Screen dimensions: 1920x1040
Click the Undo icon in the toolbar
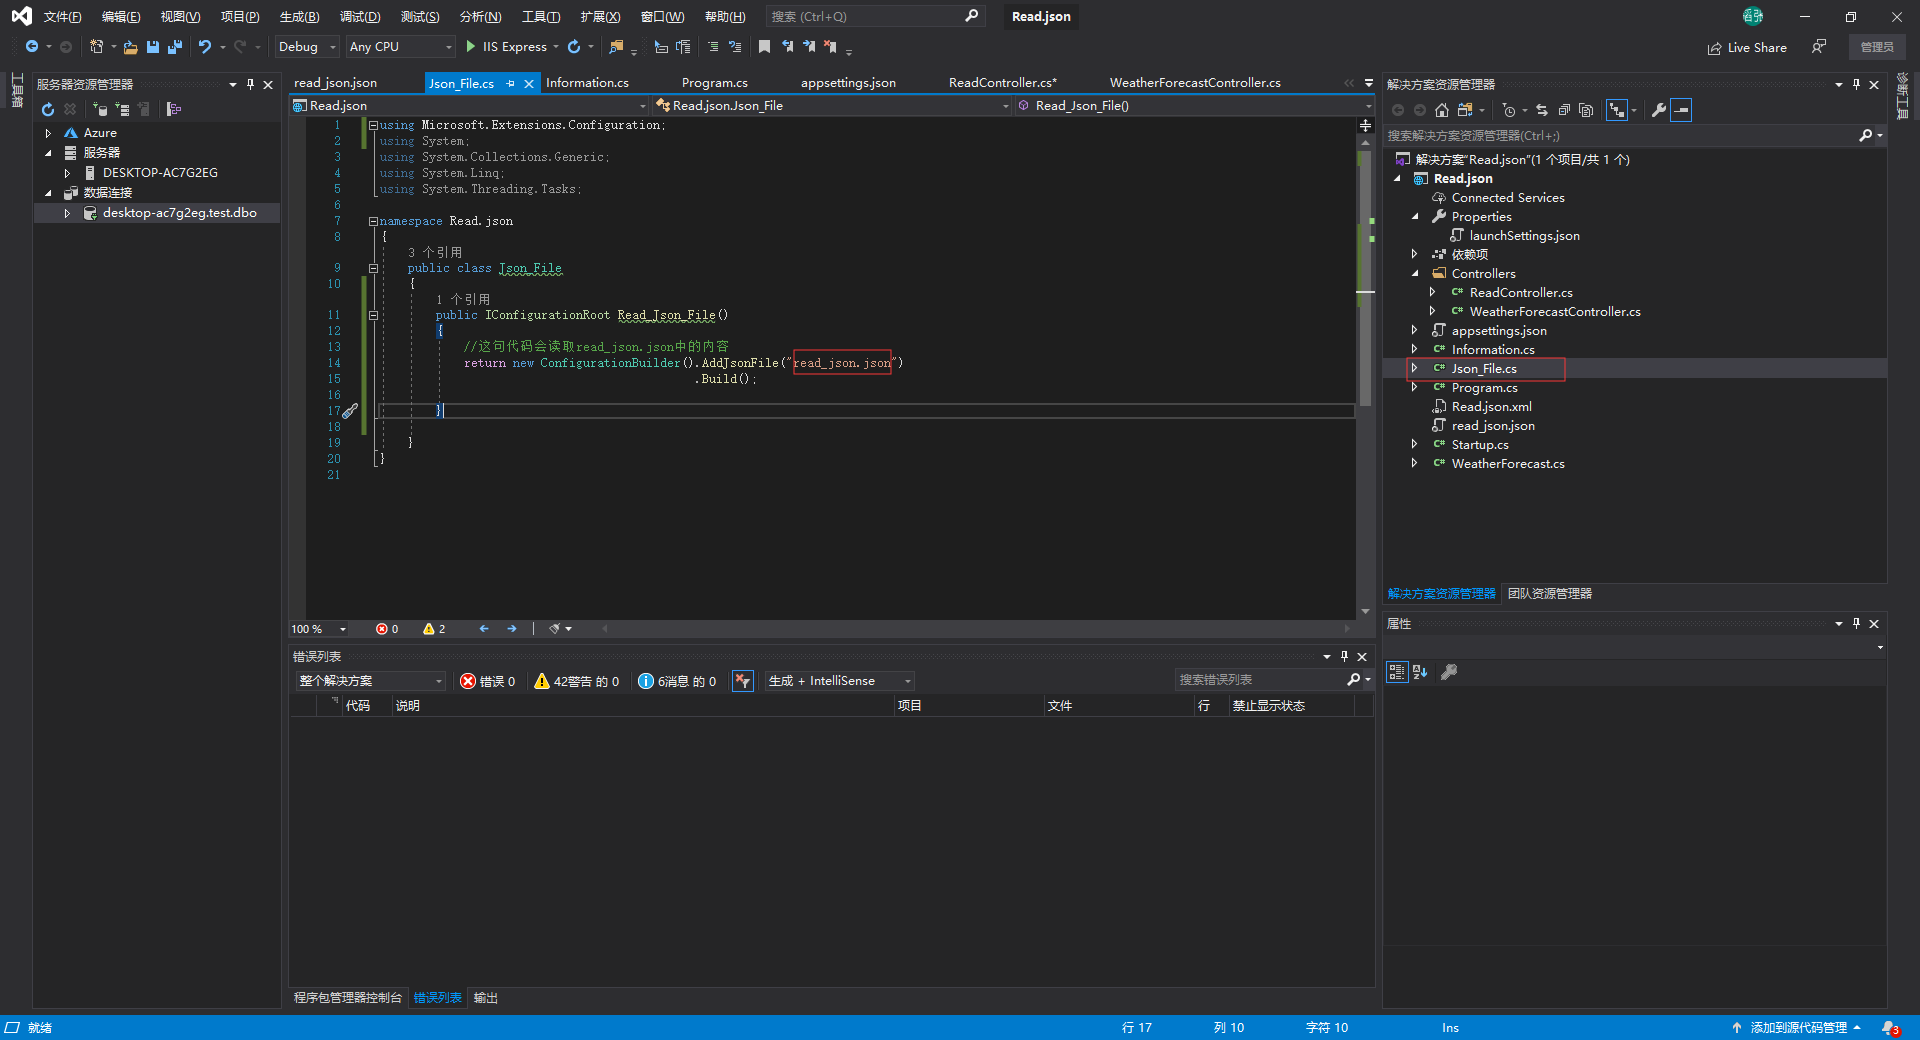[x=205, y=47]
